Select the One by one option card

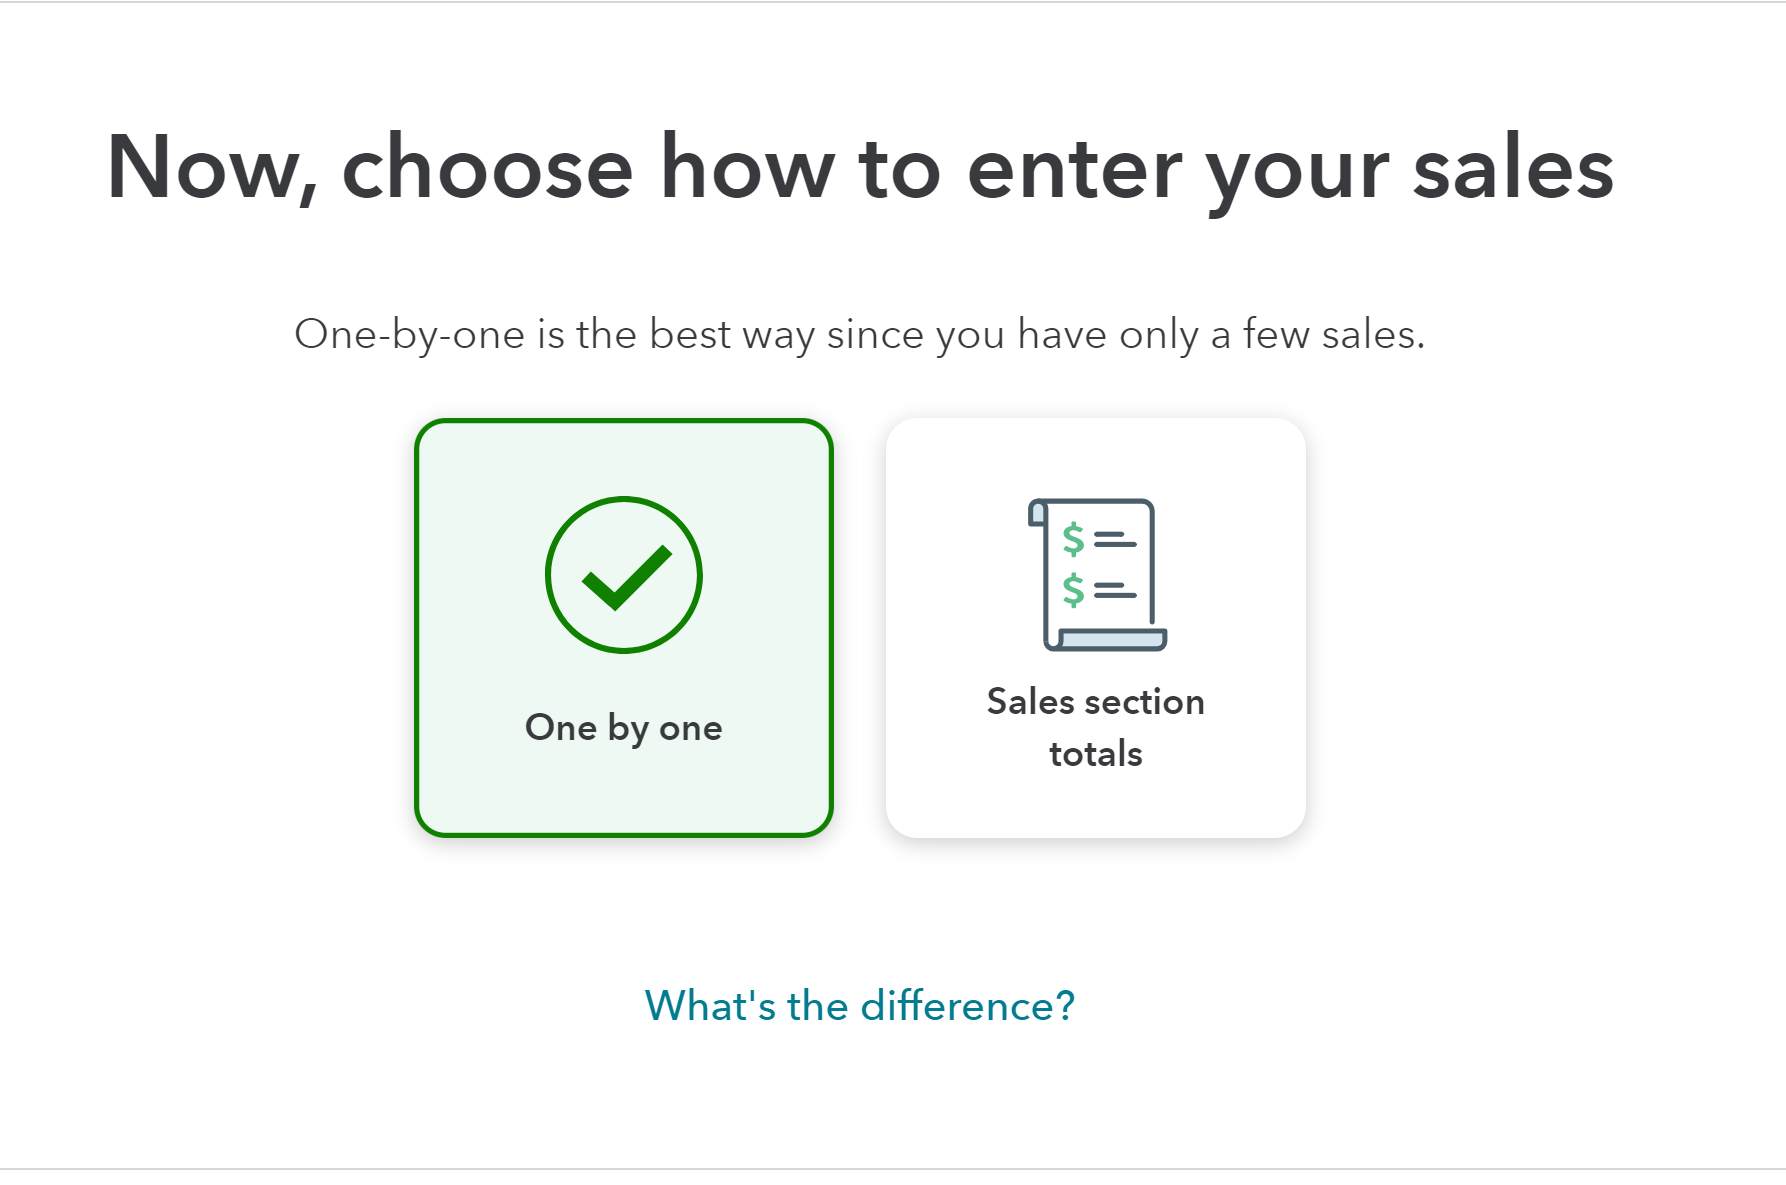624,628
